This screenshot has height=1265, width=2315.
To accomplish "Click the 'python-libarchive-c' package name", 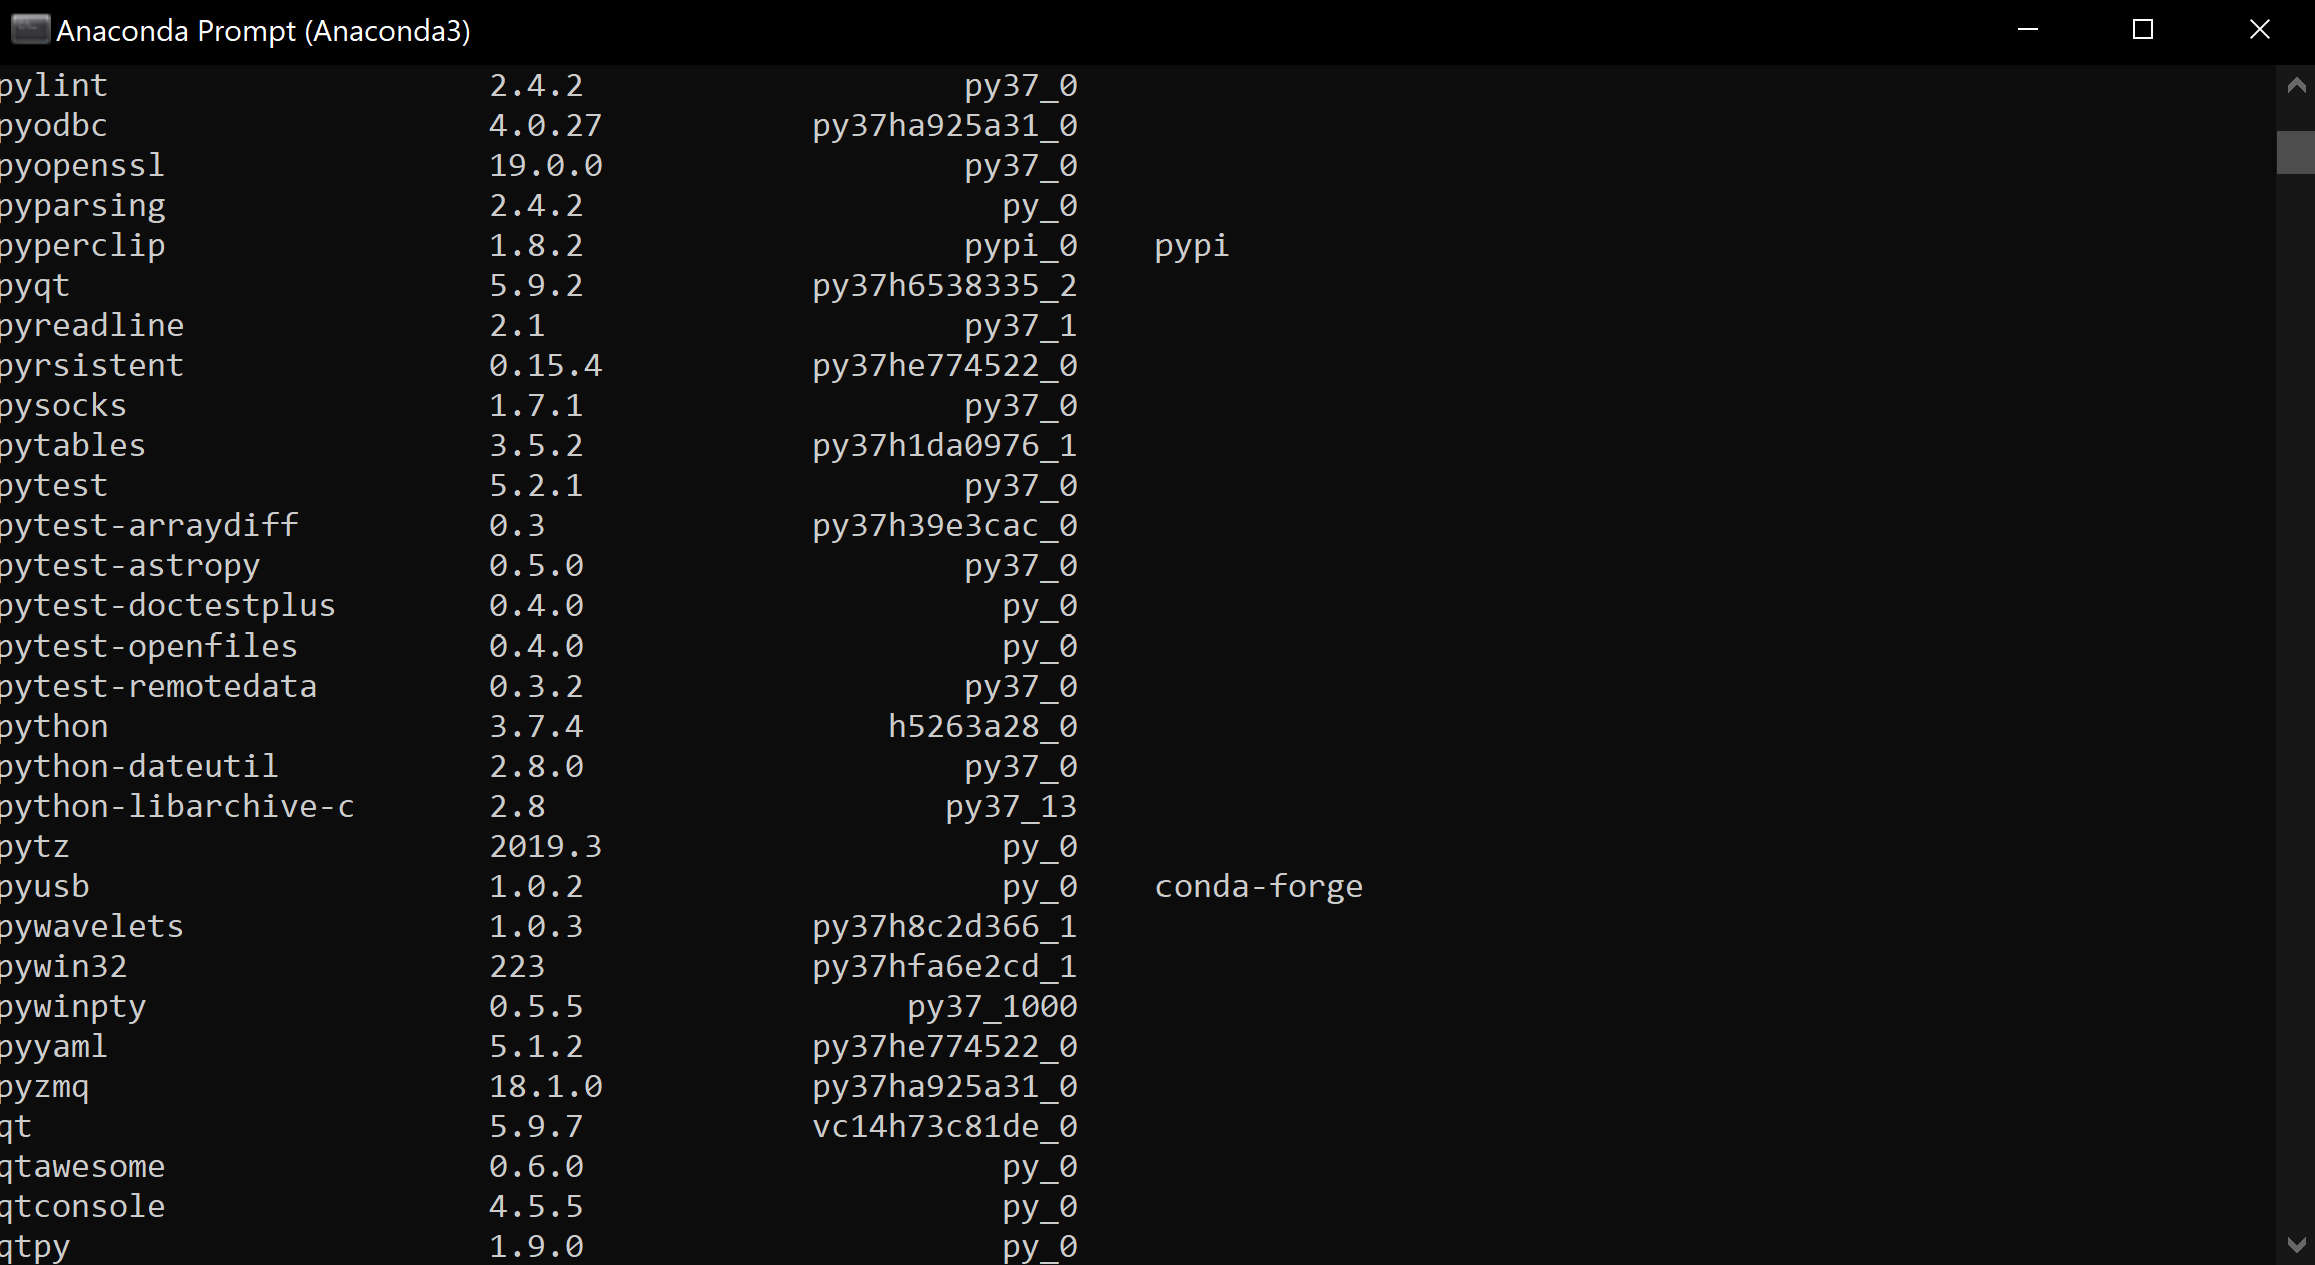I will coord(177,806).
